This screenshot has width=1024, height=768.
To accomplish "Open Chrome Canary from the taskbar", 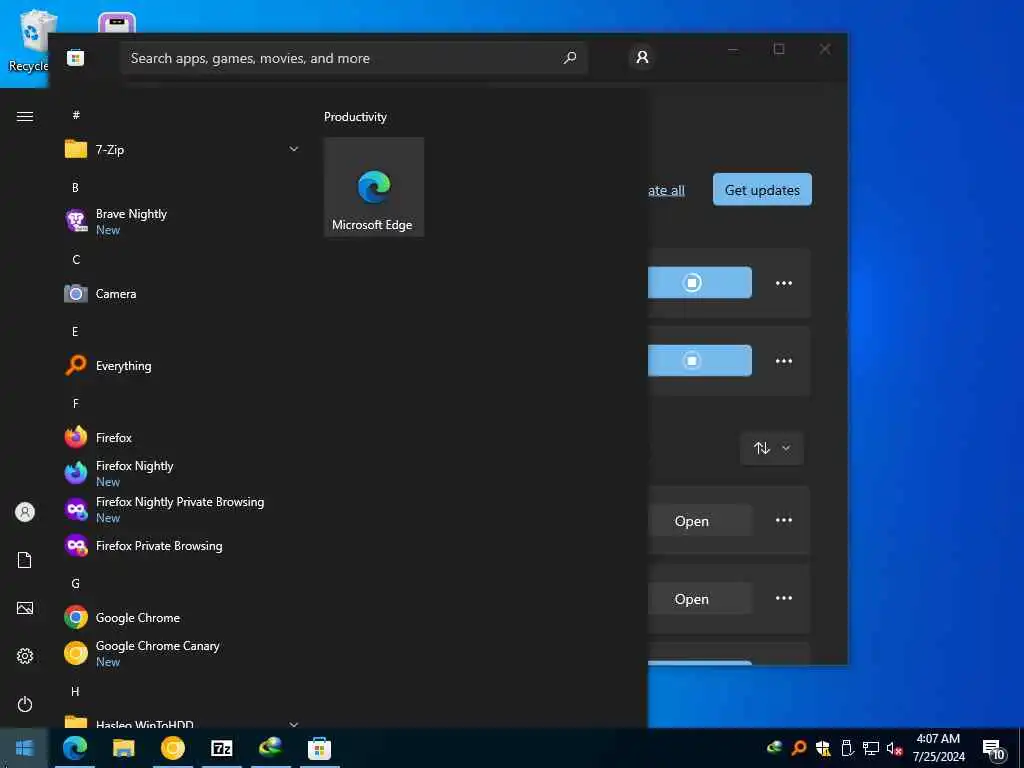I will click(172, 748).
